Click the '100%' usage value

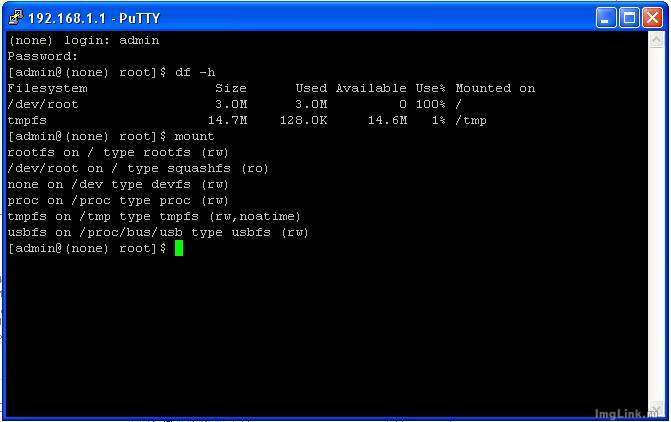pyautogui.click(x=431, y=104)
